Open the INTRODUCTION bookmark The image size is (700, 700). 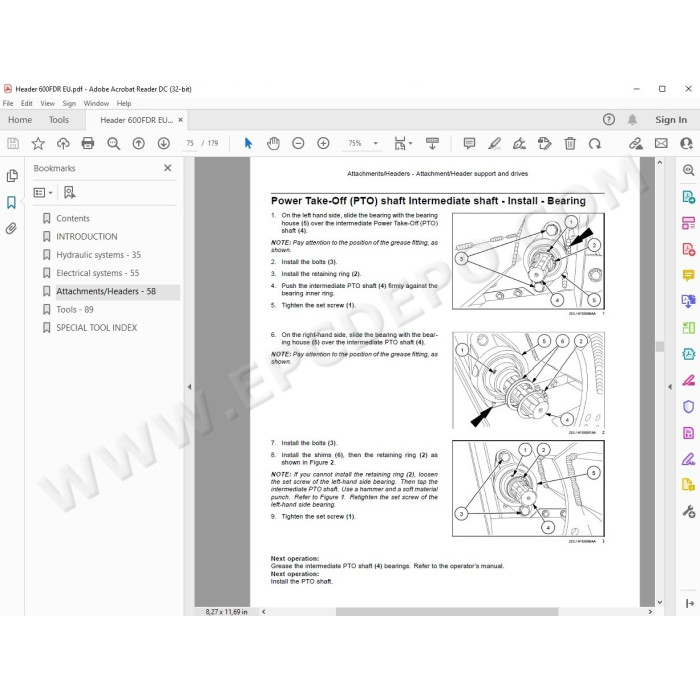87,237
